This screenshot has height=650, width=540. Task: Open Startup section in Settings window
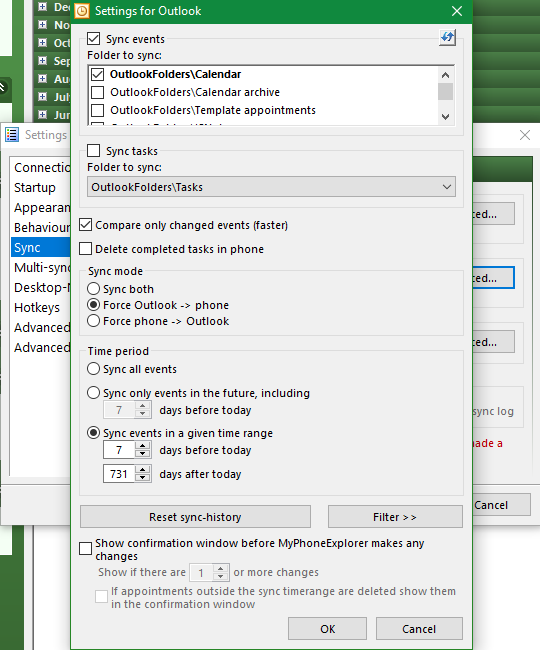pos(41,187)
